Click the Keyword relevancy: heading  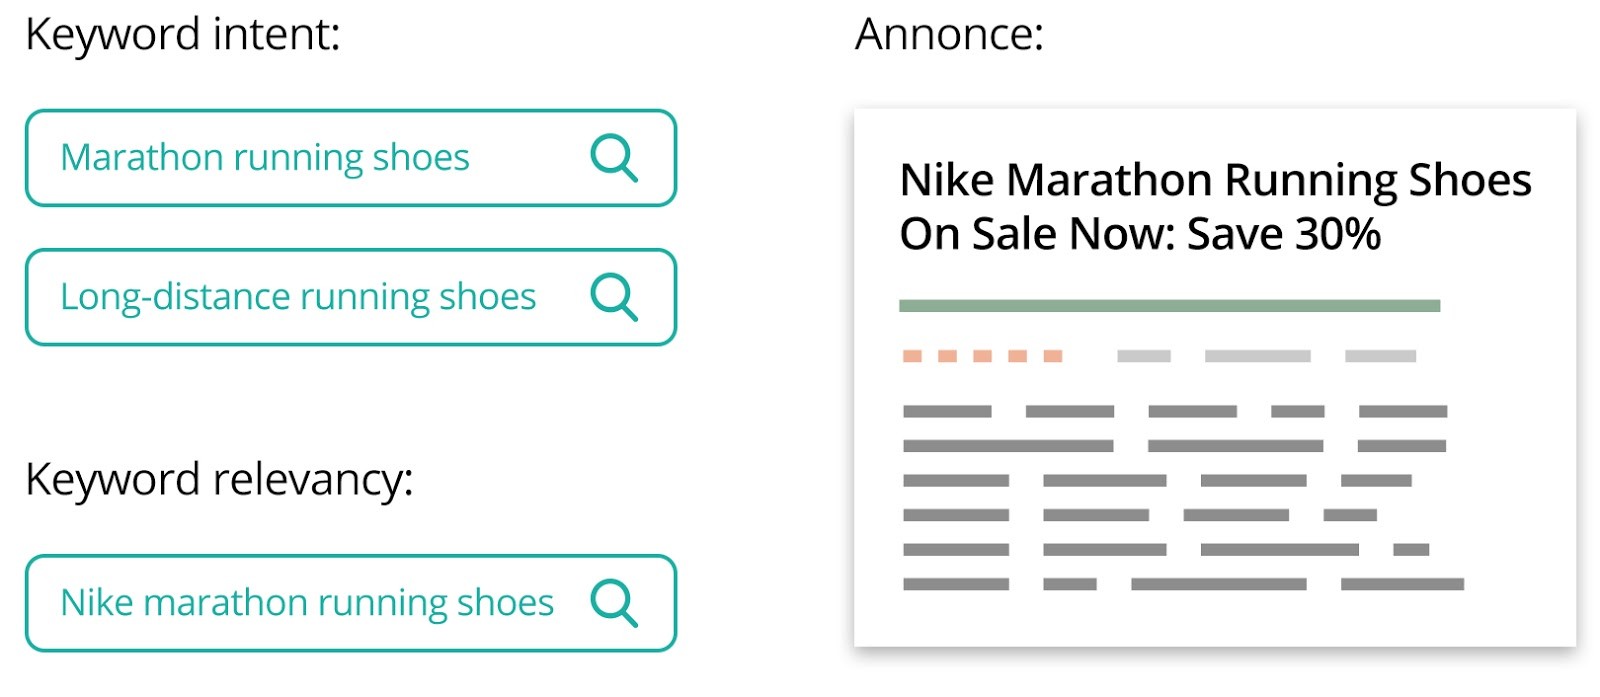pos(219,479)
